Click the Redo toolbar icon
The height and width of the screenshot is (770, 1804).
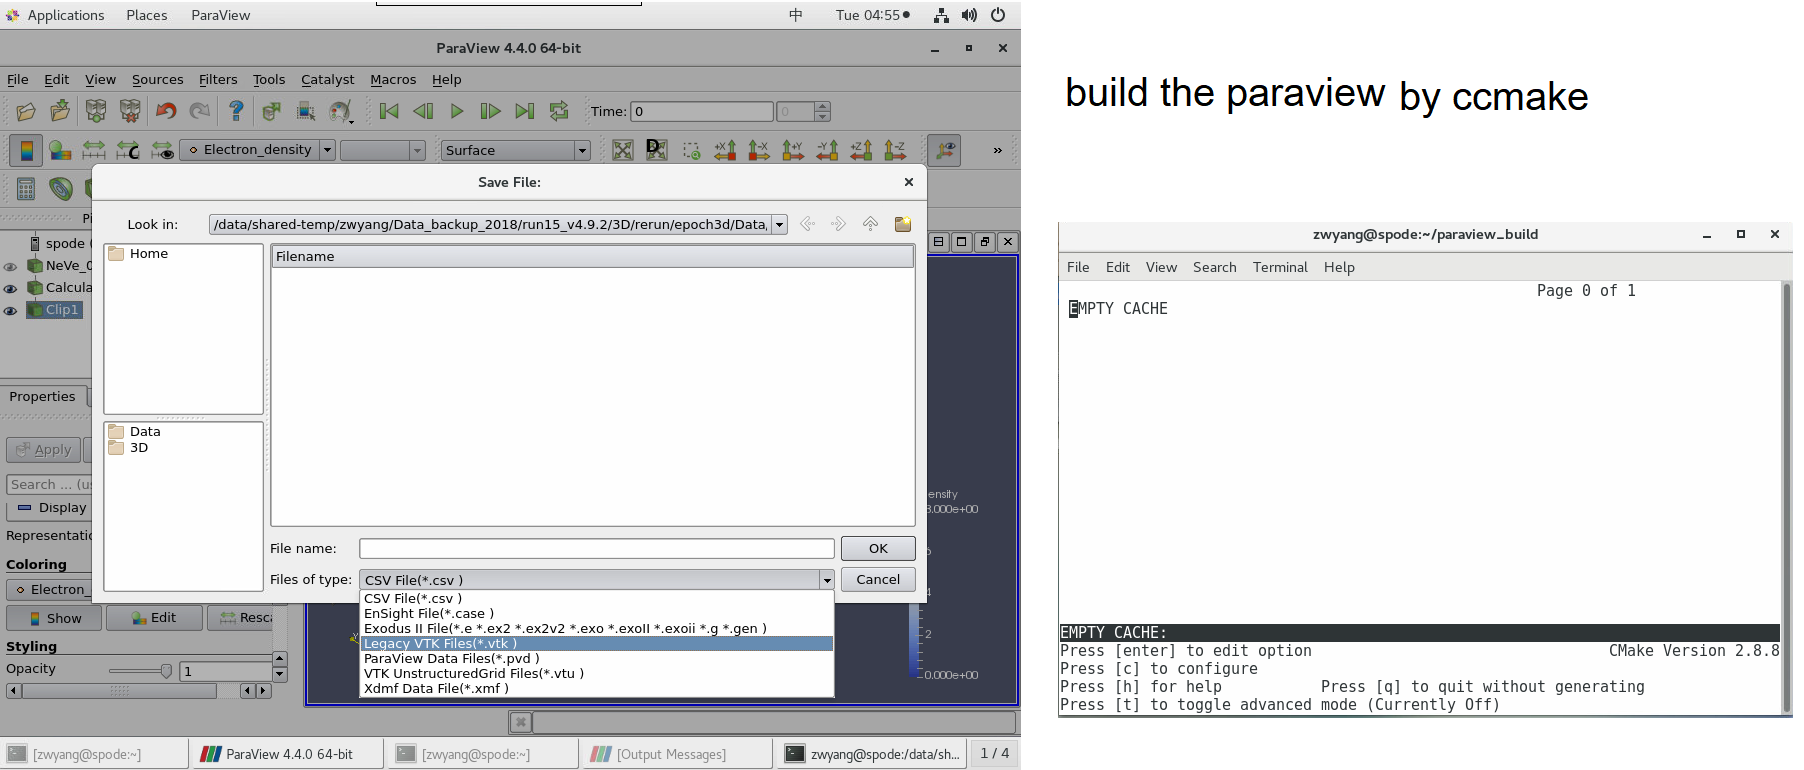point(200,111)
